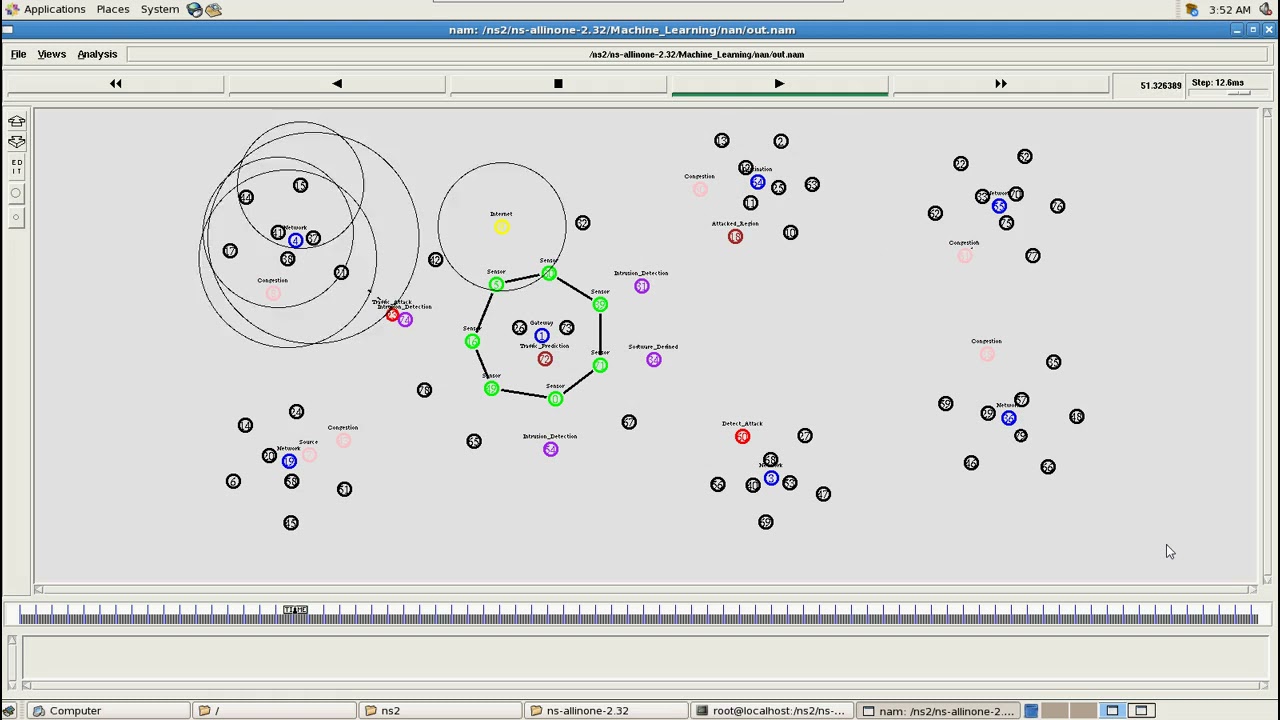The height and width of the screenshot is (720, 1280).
Task: Open the File menu
Action: click(x=18, y=54)
